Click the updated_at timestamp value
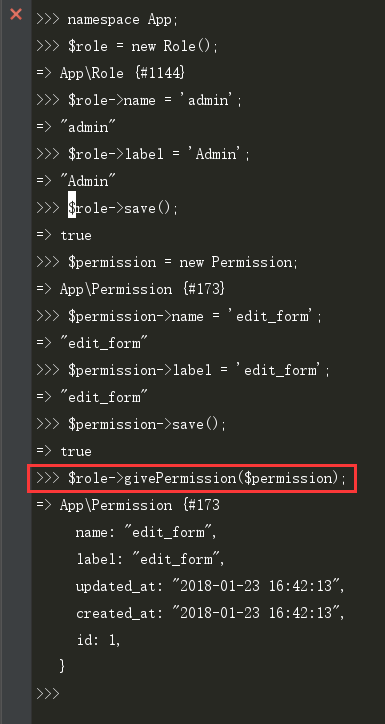Image resolution: width=385 pixels, height=724 pixels. point(258,586)
